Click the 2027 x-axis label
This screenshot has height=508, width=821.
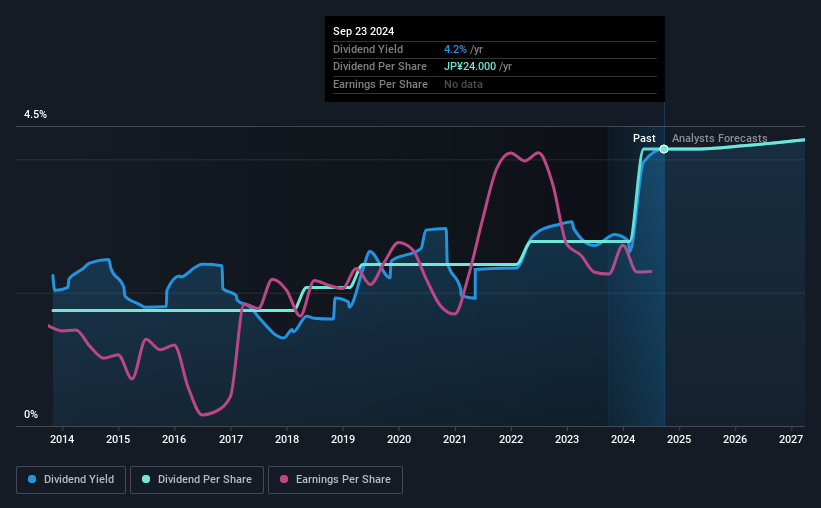(x=791, y=439)
